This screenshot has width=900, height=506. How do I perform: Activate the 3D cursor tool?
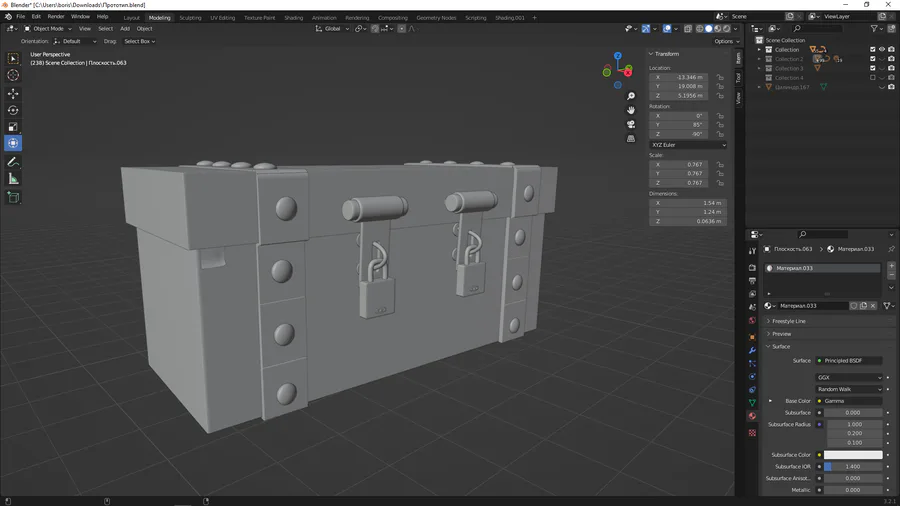pos(13,75)
